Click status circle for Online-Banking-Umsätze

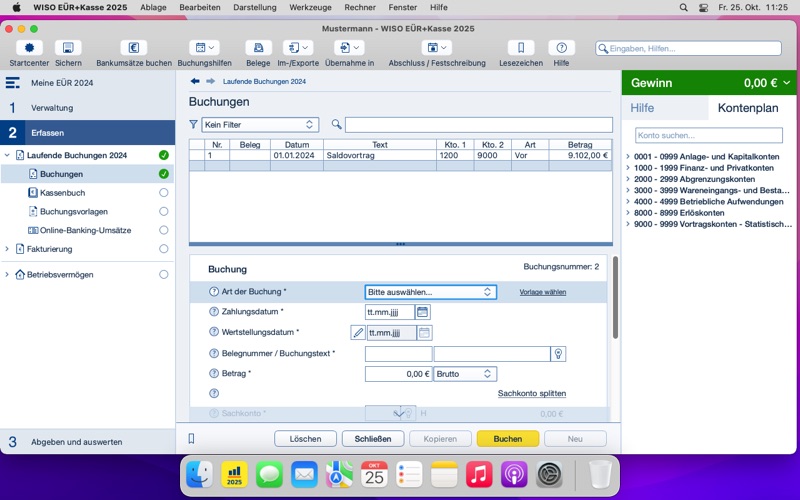click(163, 230)
